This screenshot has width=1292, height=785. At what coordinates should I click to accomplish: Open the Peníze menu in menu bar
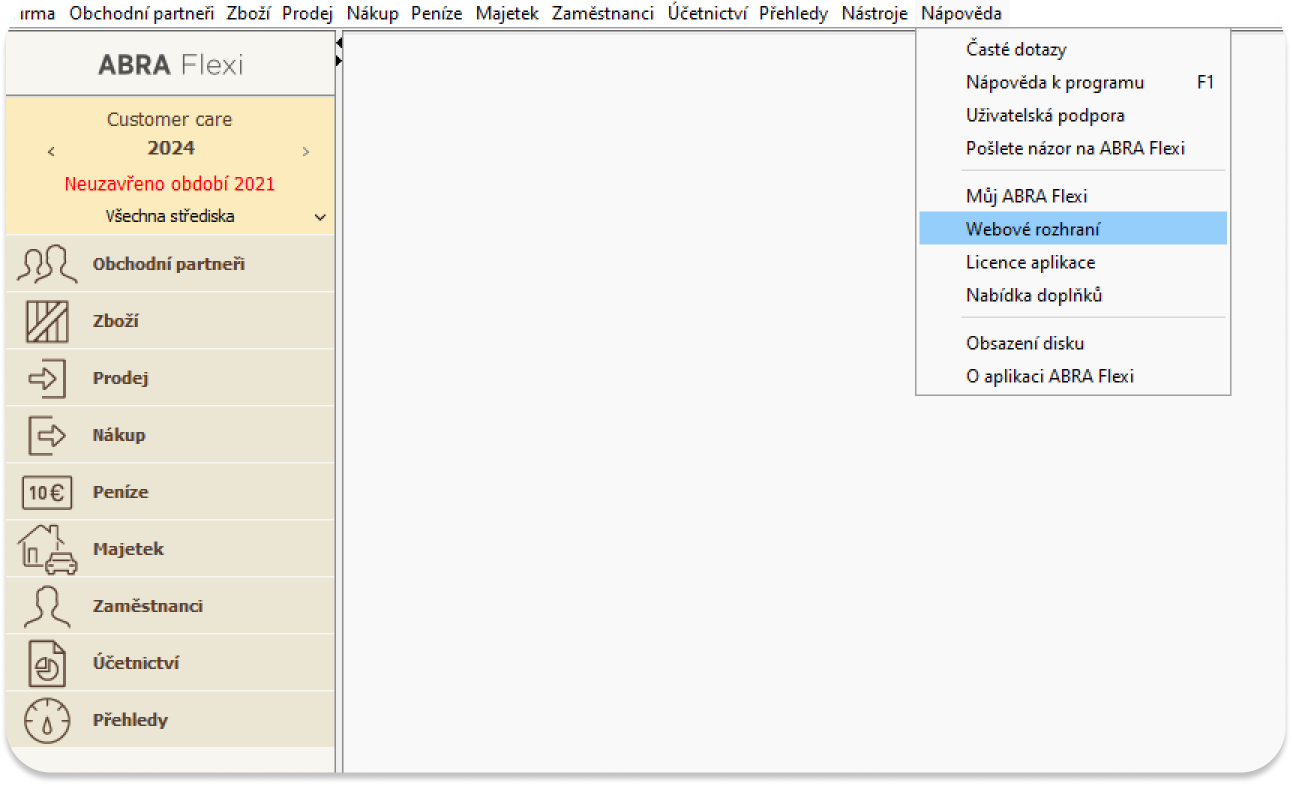pyautogui.click(x=436, y=14)
